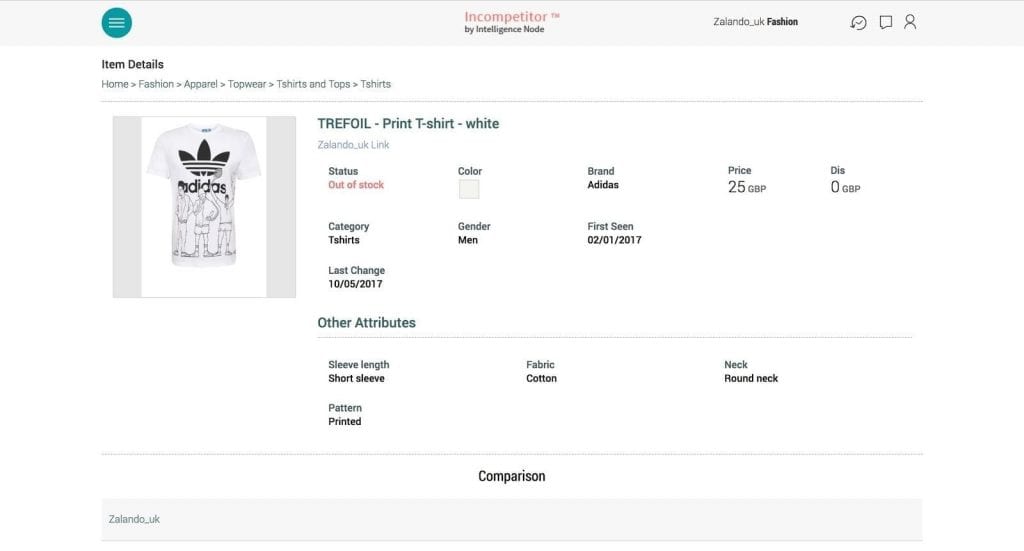Screen dimensions: 1024x551
Task: Click the product title TREFOIL Print T-shirt
Action: coord(408,124)
